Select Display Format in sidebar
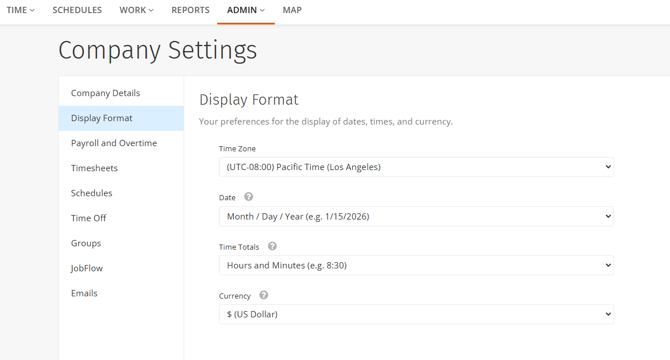This screenshot has width=670, height=360. [x=121, y=118]
